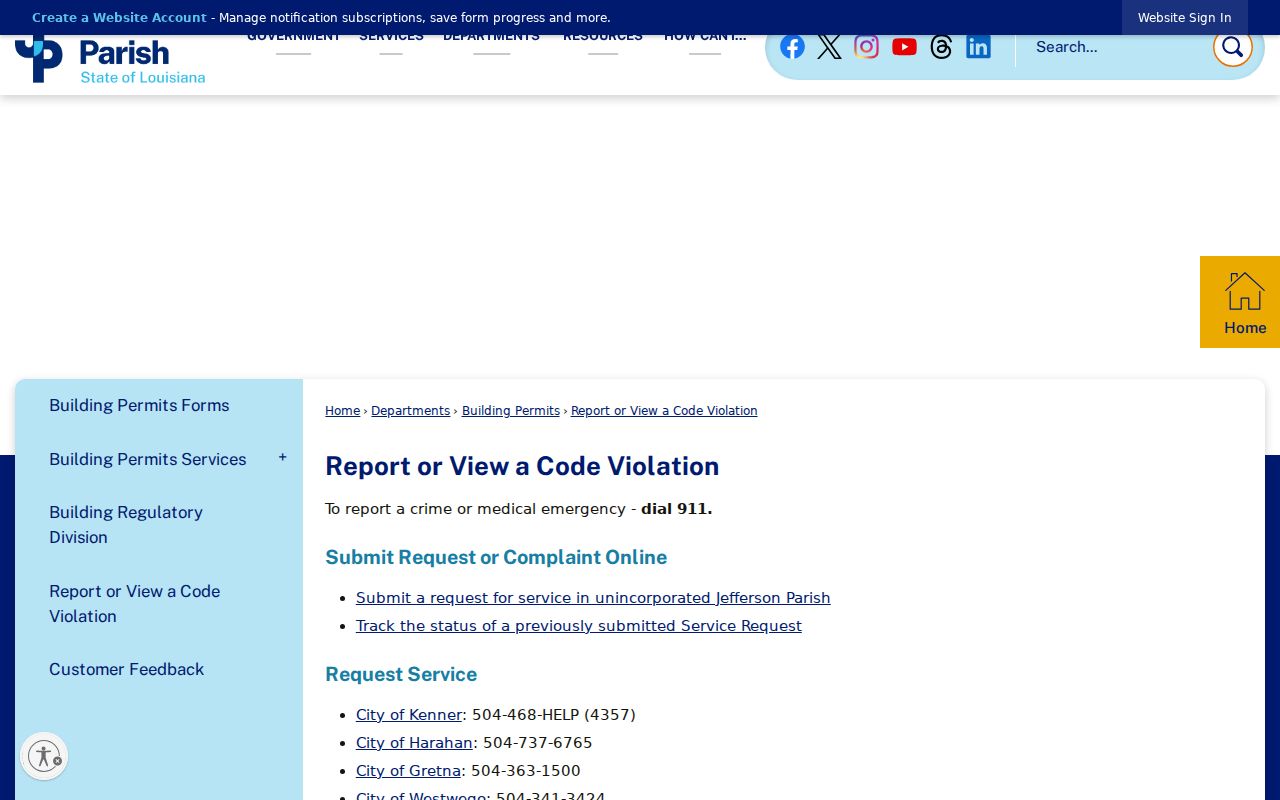Open Building Permits Forms sidebar link
Viewport: 1280px width, 800px height.
[139, 405]
